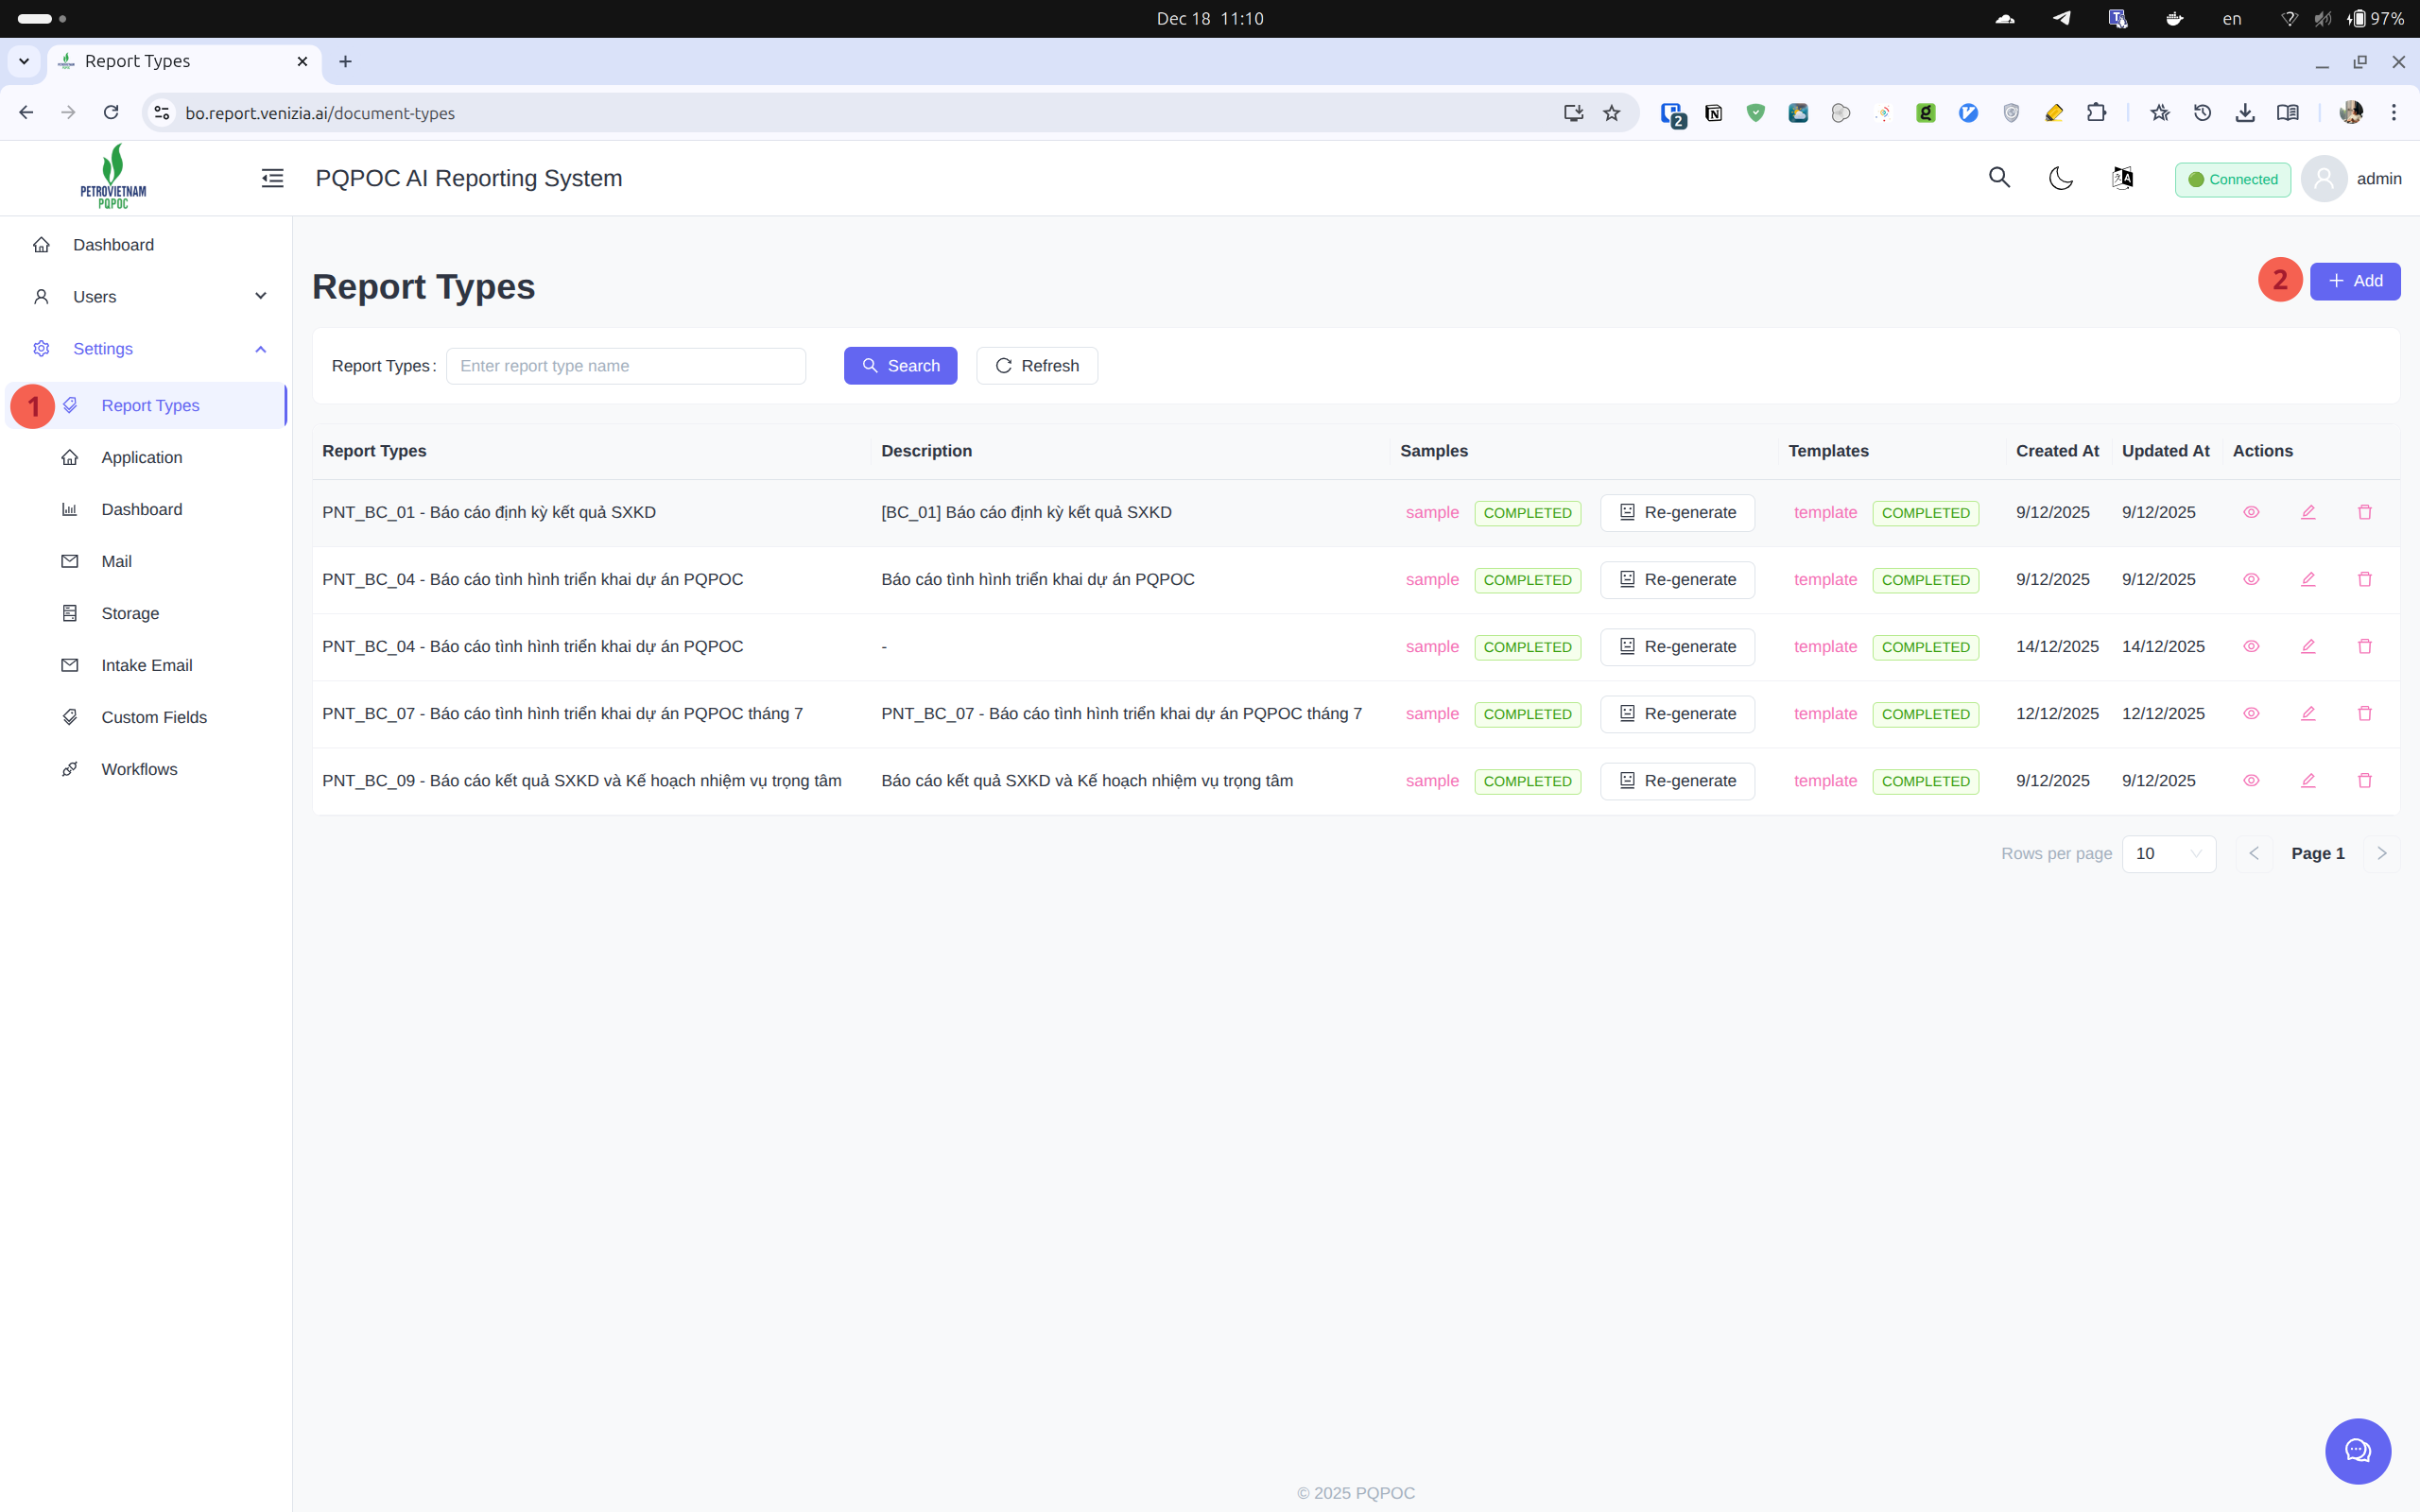Click the Add button to create a report type
Viewport: 2420px width, 1512px height.
2355,281
